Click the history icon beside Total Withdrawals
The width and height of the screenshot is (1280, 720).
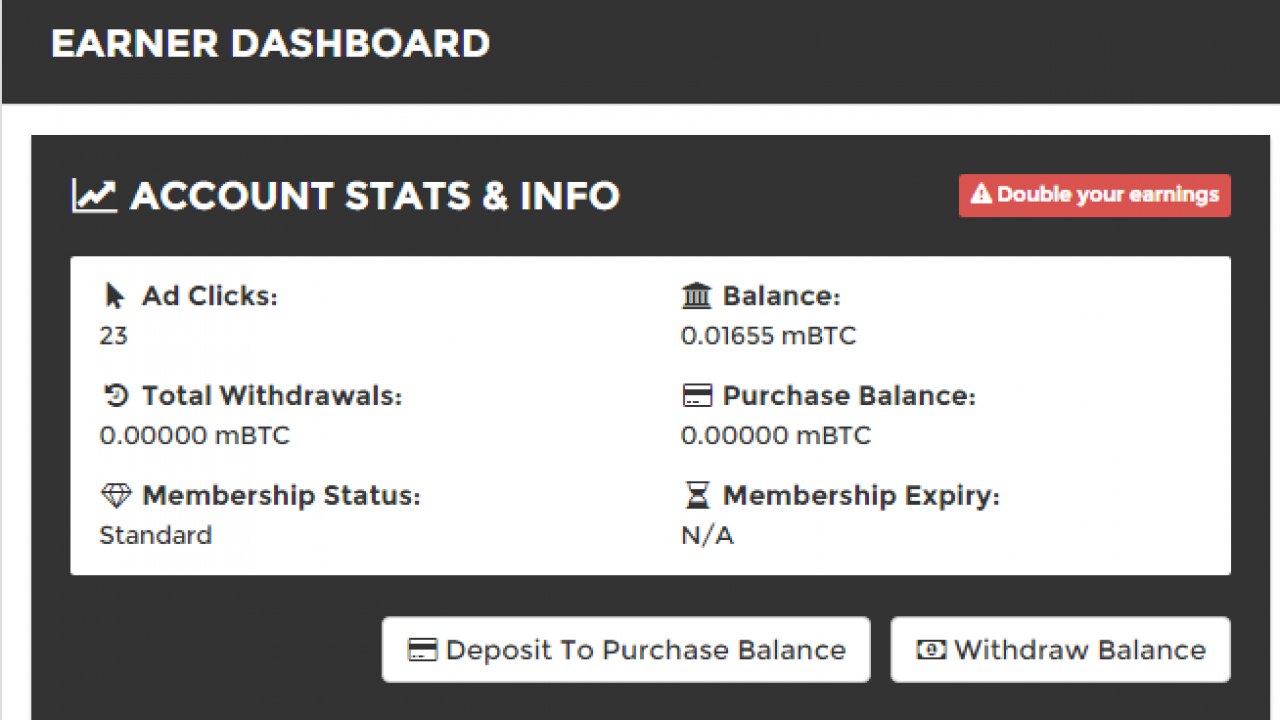point(116,396)
